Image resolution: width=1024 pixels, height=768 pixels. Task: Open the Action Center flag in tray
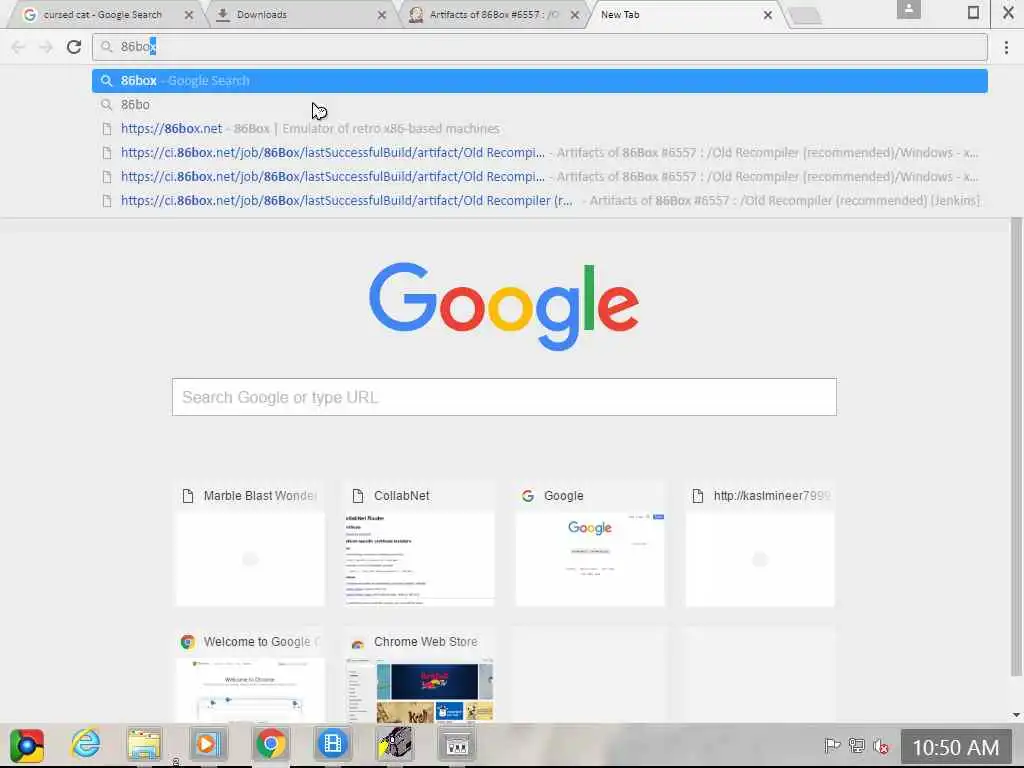click(832, 746)
